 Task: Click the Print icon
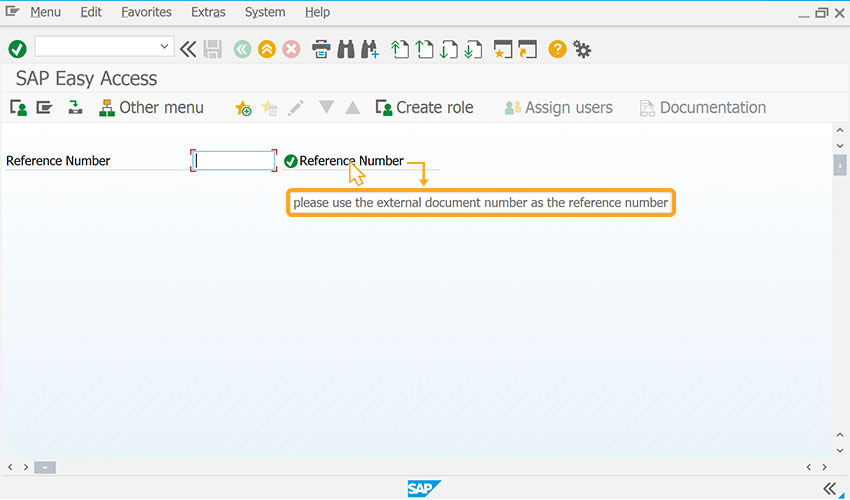point(321,49)
